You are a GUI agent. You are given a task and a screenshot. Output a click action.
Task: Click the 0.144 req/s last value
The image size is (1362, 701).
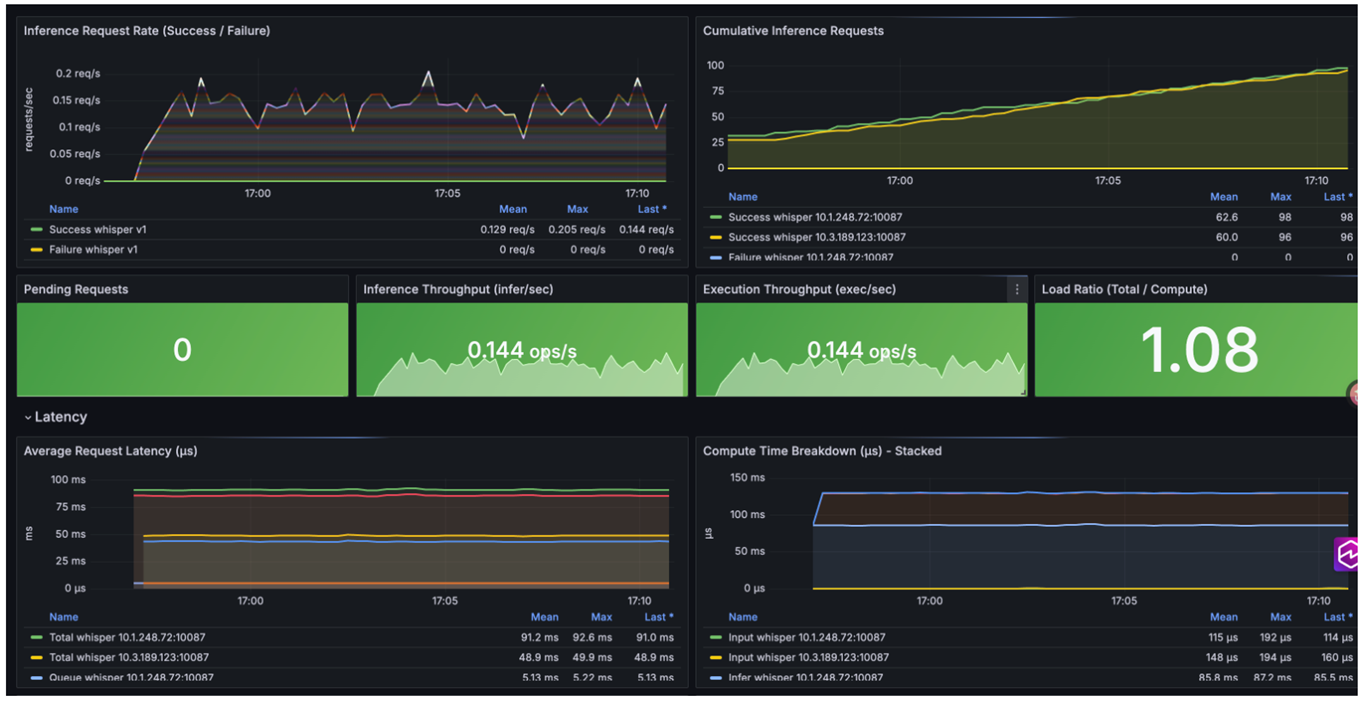[x=646, y=229]
